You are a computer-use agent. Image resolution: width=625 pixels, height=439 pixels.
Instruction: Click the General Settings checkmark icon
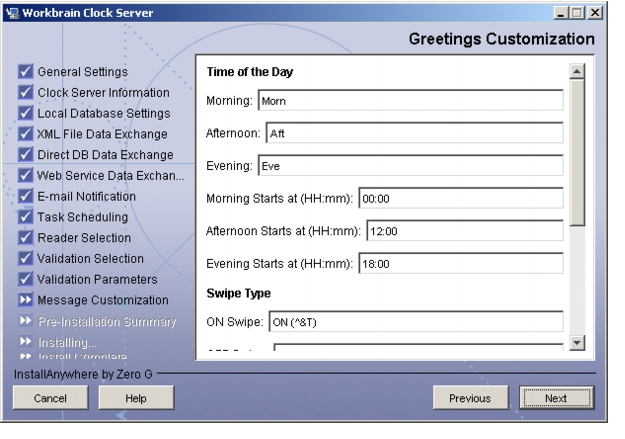tap(26, 71)
